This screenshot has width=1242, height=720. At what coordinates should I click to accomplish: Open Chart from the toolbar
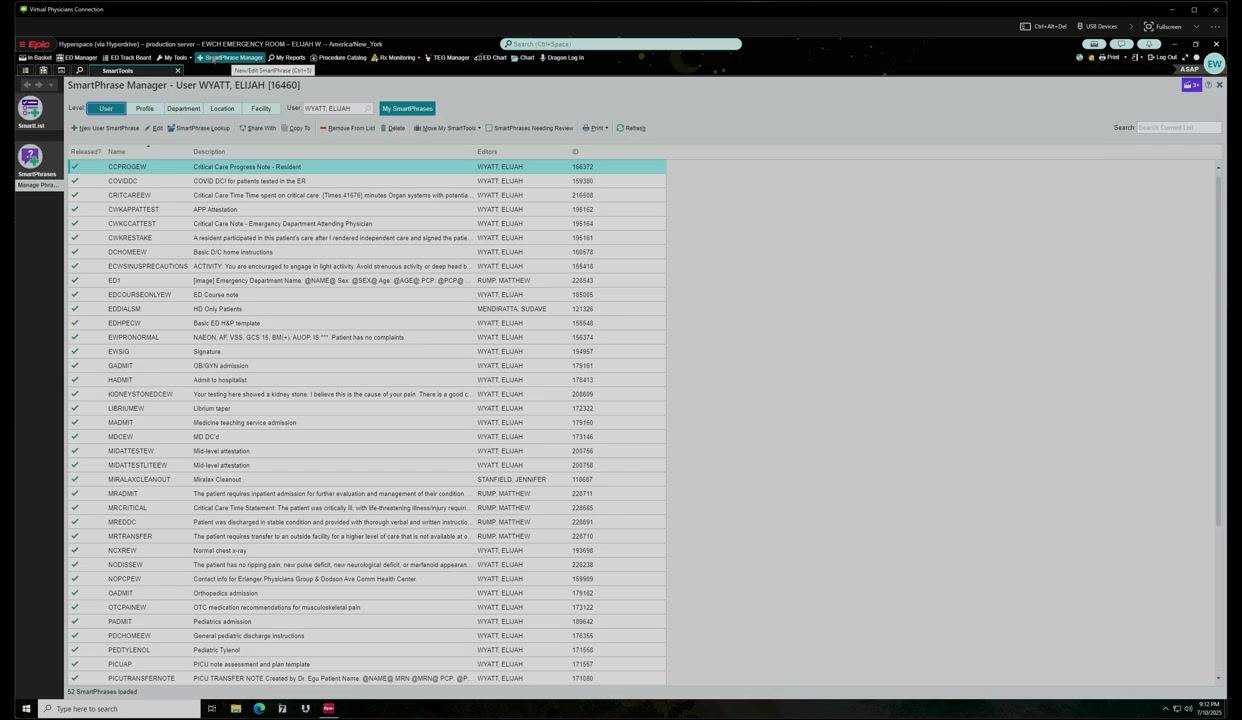[523, 58]
